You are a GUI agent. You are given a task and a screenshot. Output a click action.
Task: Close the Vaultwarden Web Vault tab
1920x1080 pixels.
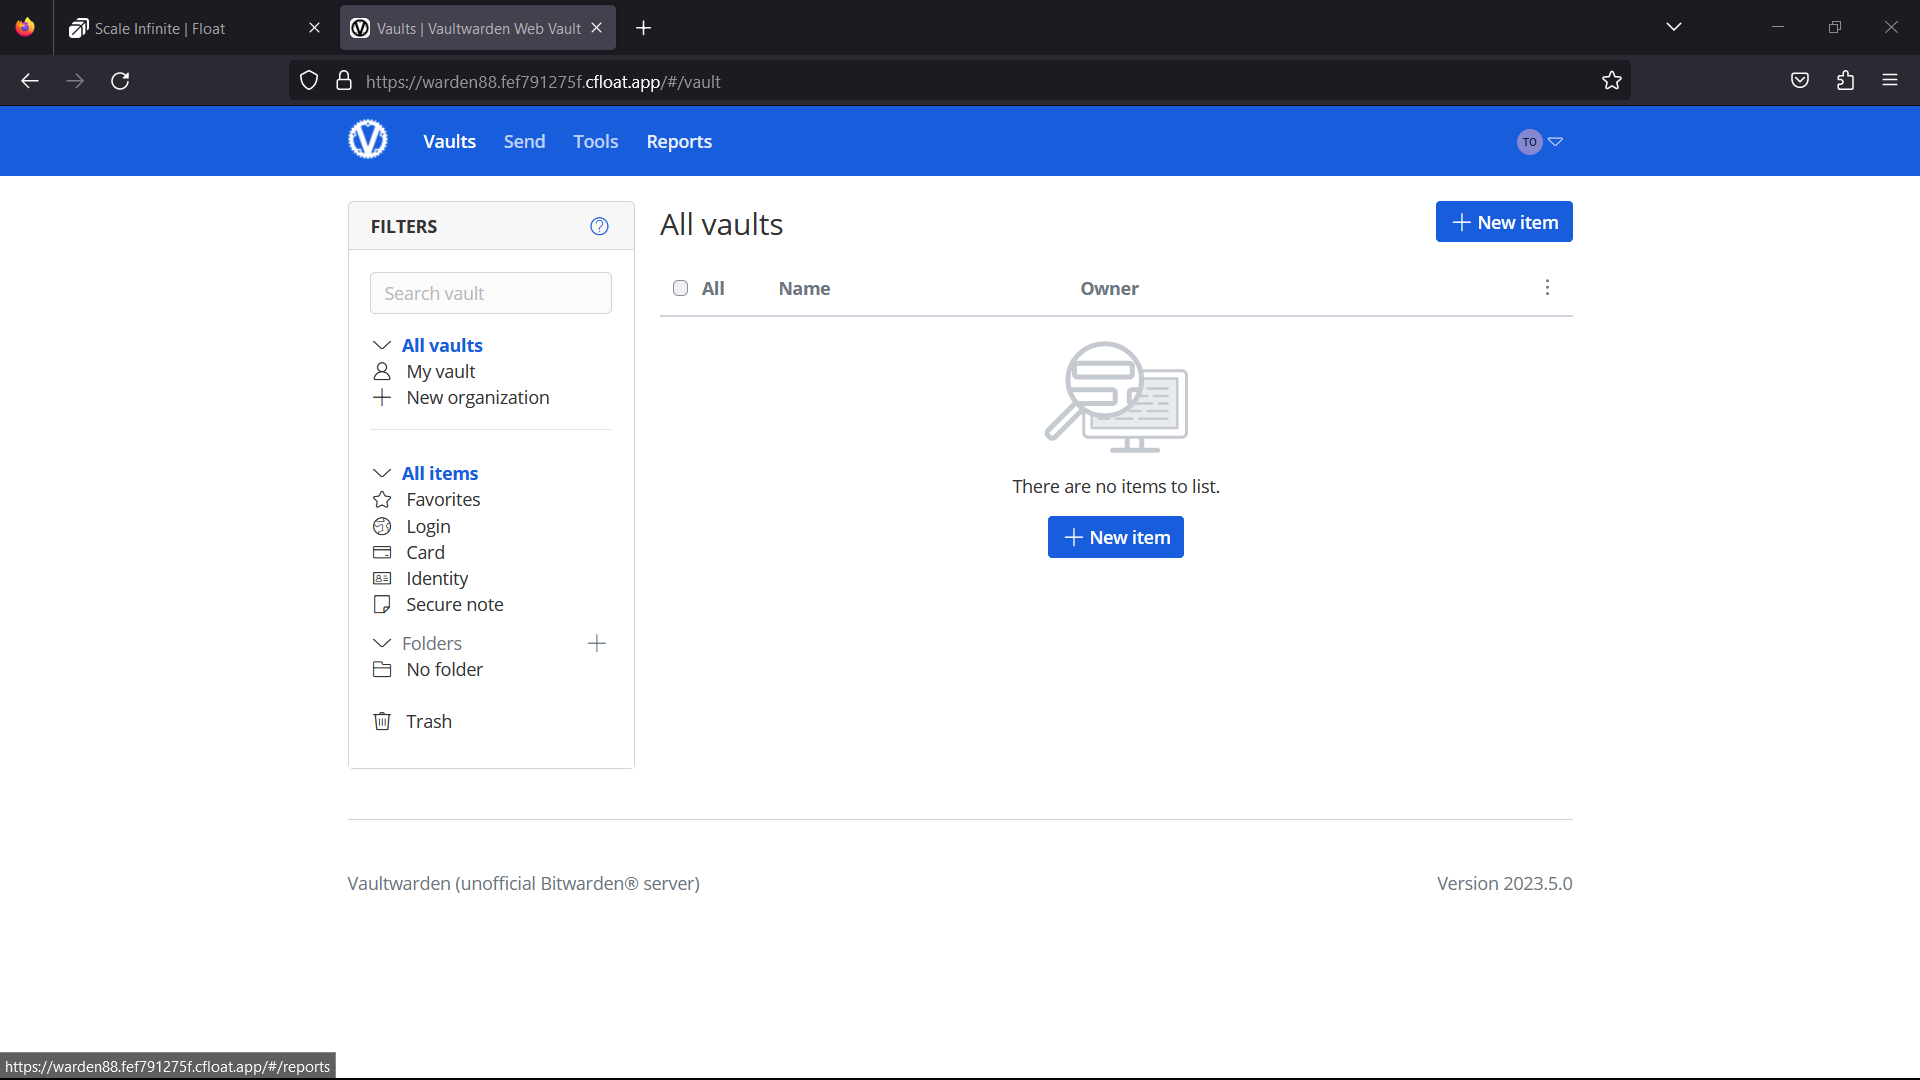(597, 28)
